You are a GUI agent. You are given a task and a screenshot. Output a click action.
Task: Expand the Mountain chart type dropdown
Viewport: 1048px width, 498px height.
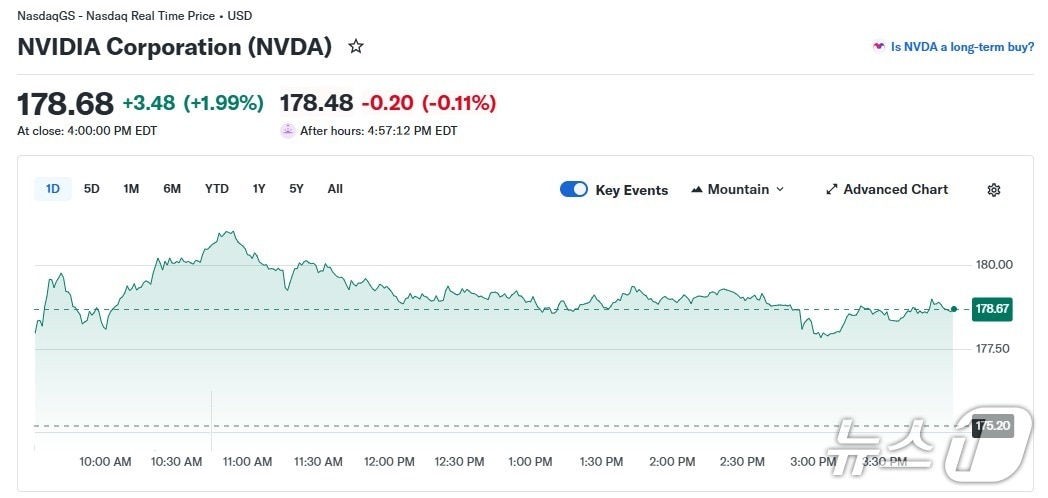(x=780, y=190)
